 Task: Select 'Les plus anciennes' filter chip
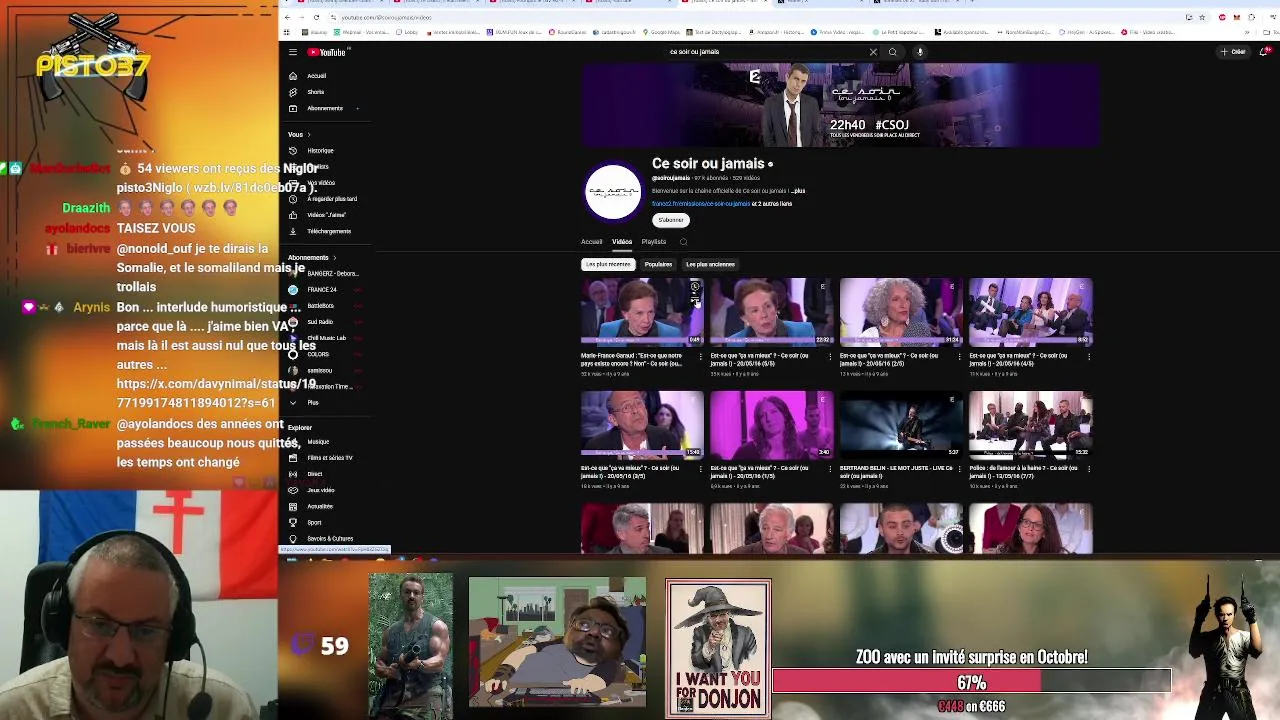point(710,265)
